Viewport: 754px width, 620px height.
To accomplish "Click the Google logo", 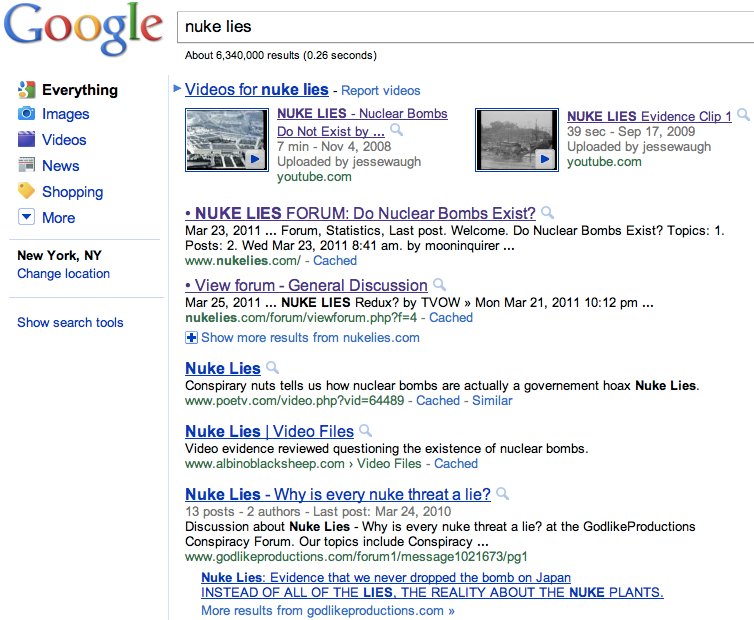I will click(x=83, y=28).
